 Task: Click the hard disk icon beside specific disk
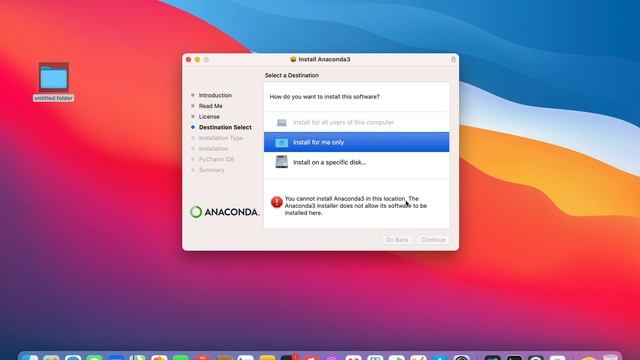(x=281, y=162)
